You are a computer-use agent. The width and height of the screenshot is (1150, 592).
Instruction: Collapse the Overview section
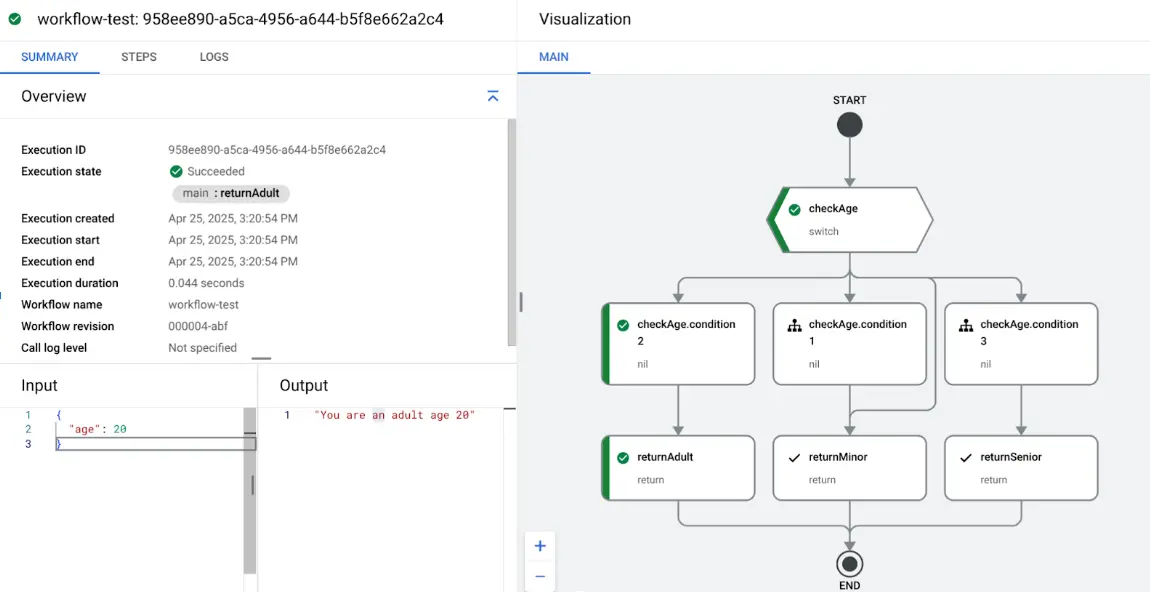pos(492,96)
